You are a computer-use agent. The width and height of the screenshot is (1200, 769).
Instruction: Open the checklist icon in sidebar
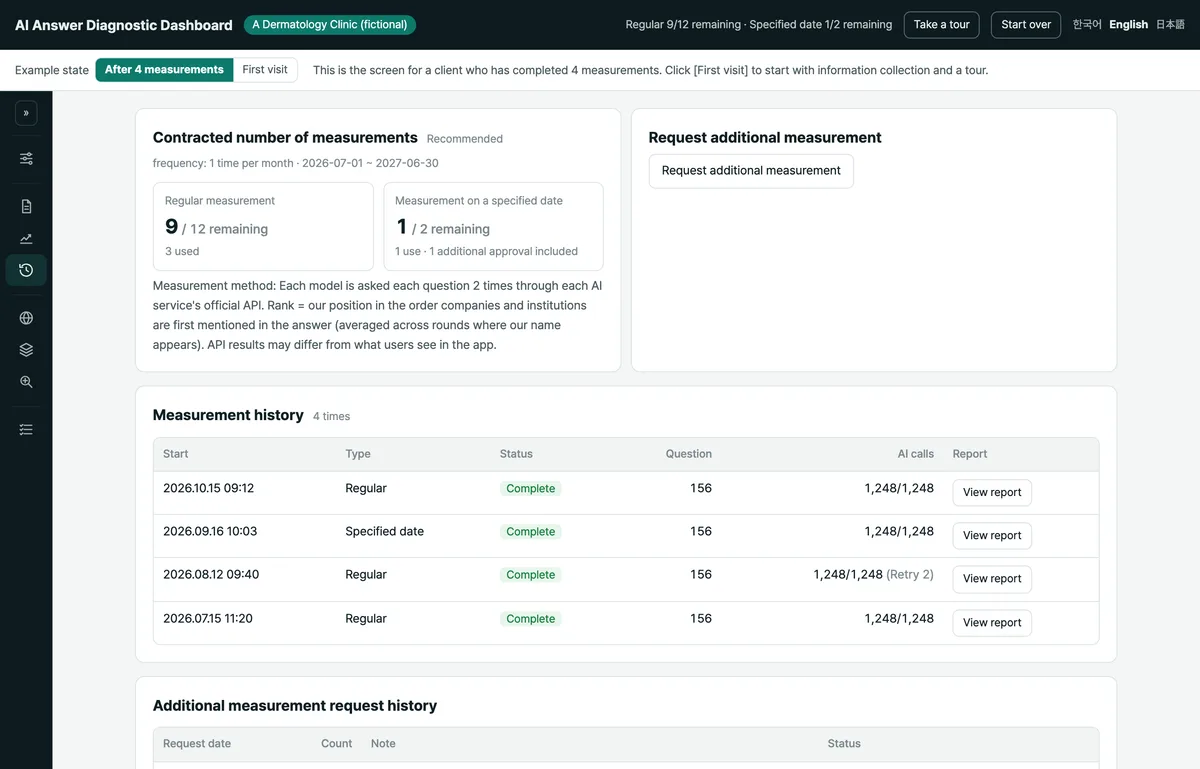[x=26, y=429]
